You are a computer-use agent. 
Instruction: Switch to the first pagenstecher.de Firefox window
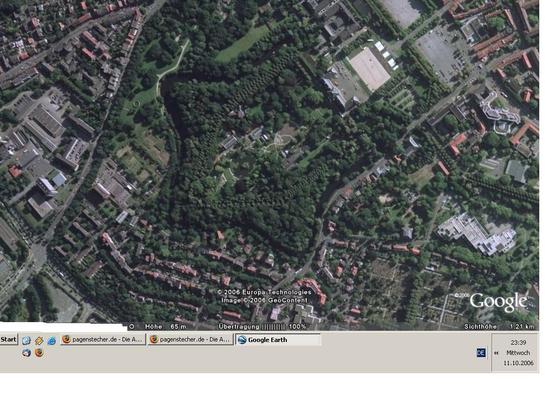pos(102,340)
